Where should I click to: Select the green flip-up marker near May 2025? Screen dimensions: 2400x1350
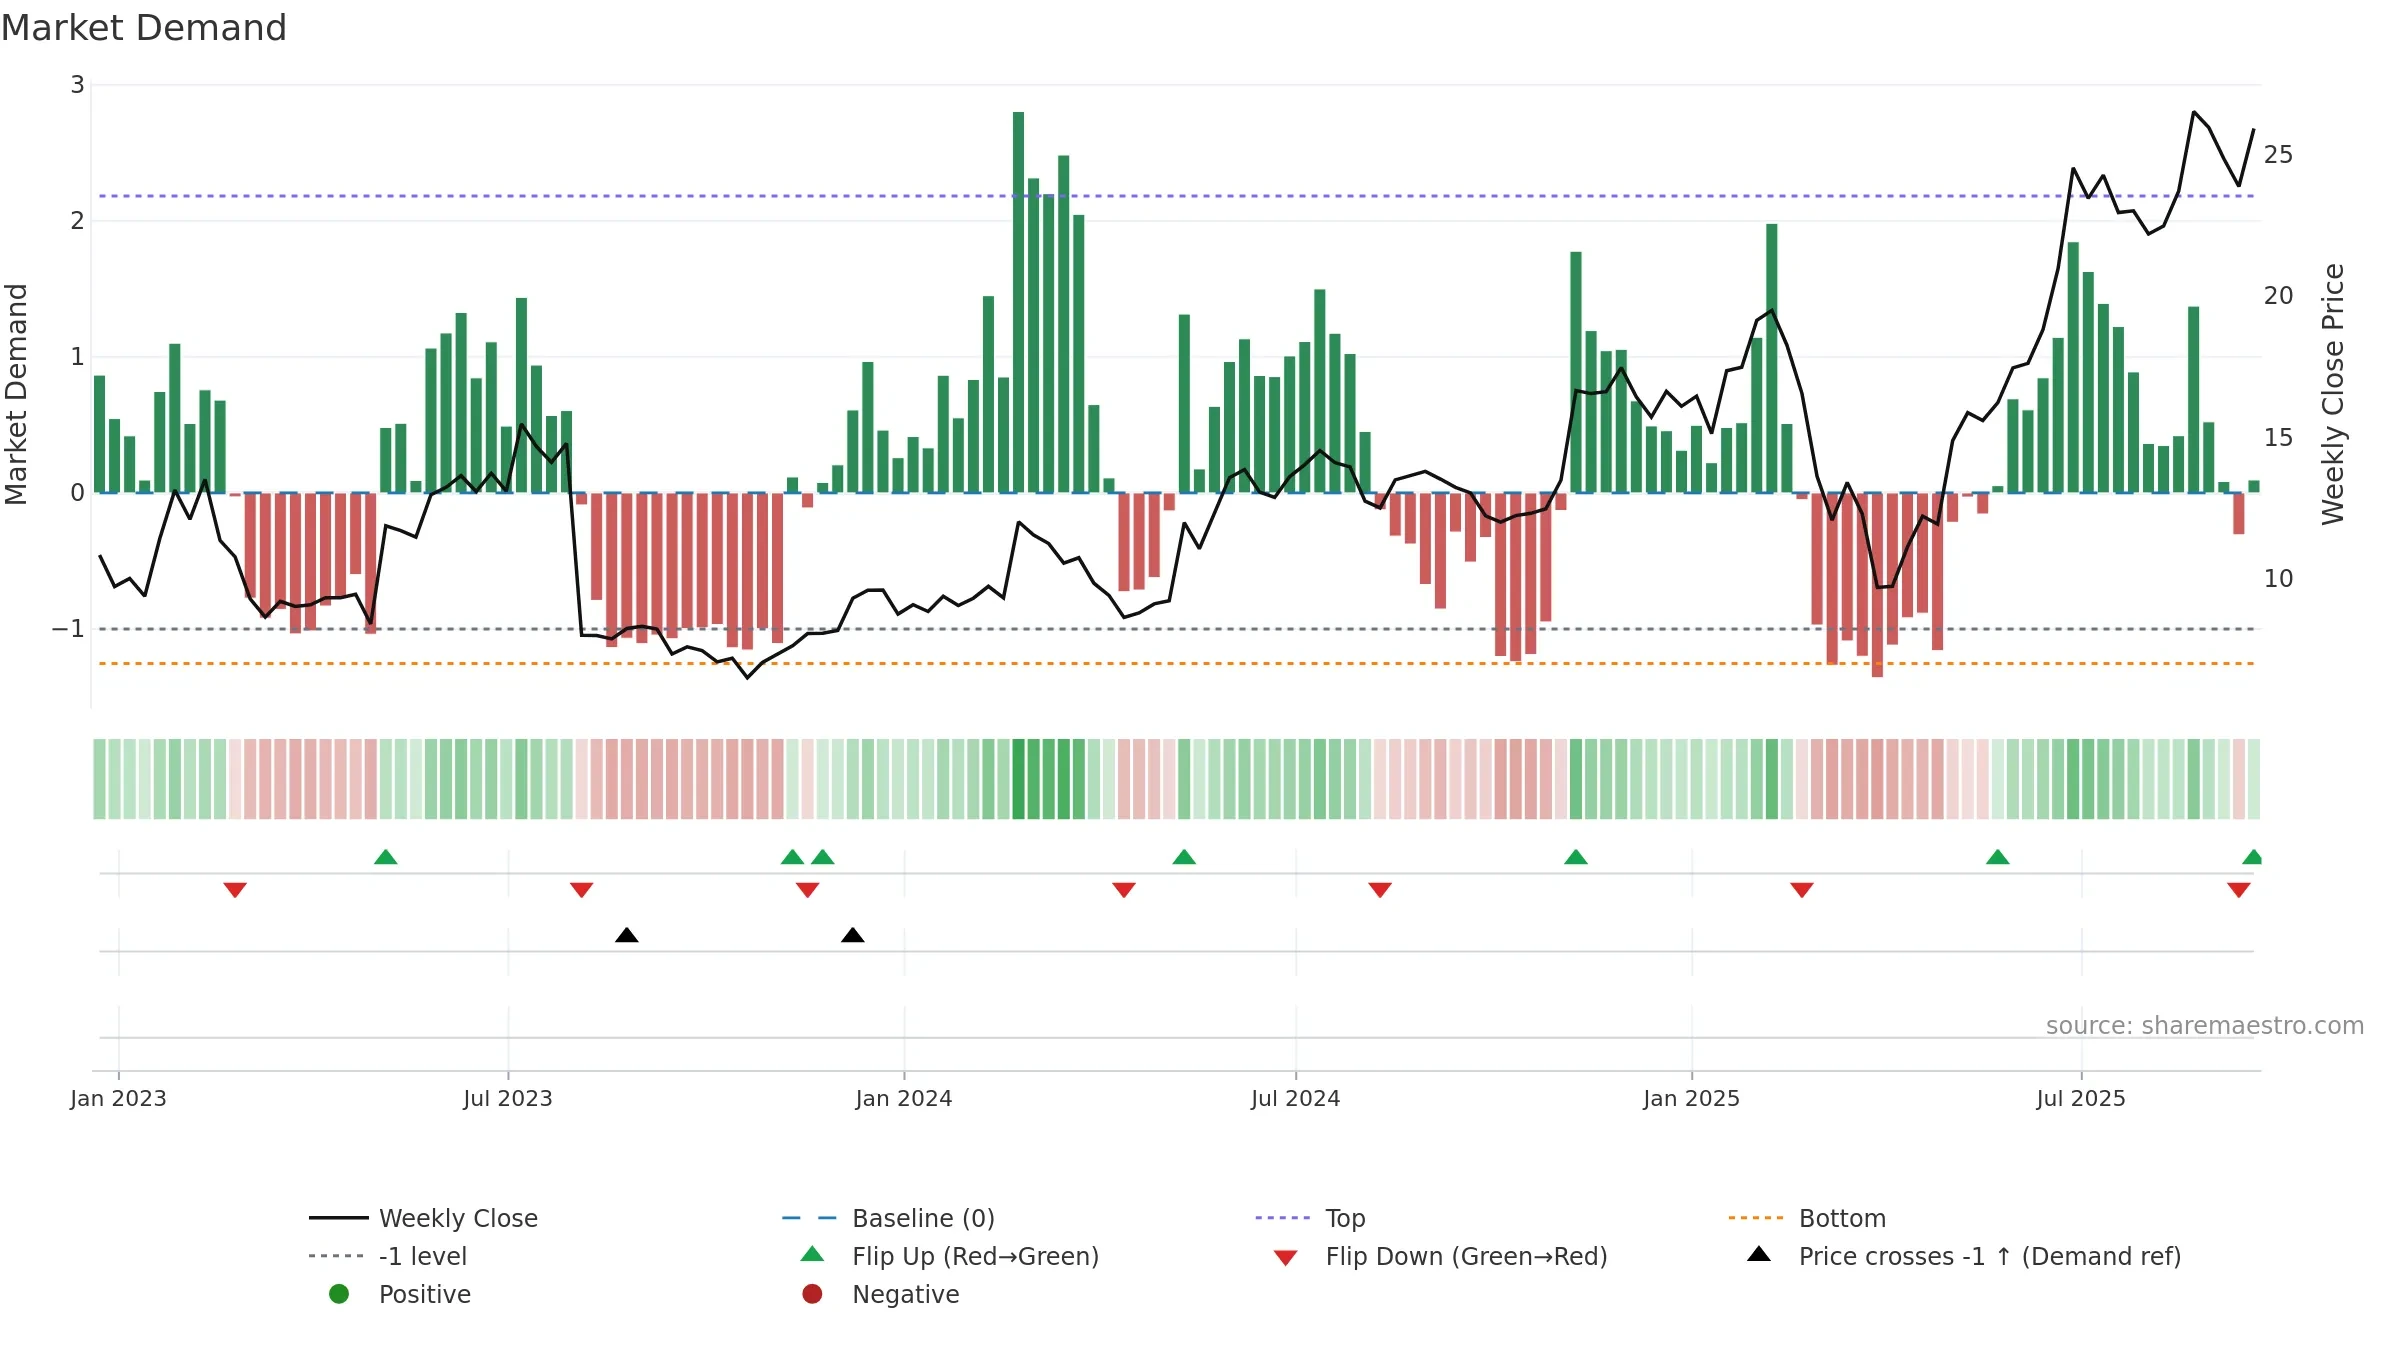pyautogui.click(x=1998, y=856)
